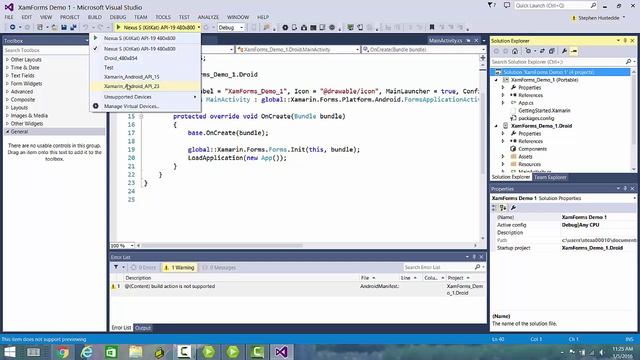The height and width of the screenshot is (360, 640).
Task: Click the Undo icon in the toolbar
Action: point(85,27)
